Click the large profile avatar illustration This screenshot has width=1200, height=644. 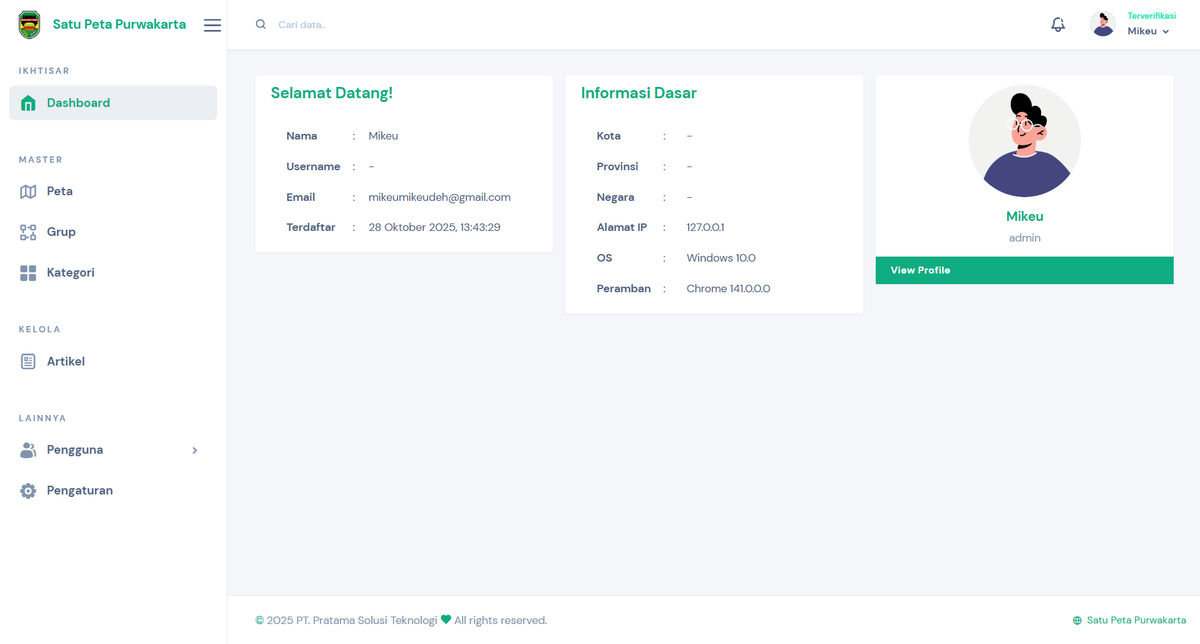click(1024, 141)
